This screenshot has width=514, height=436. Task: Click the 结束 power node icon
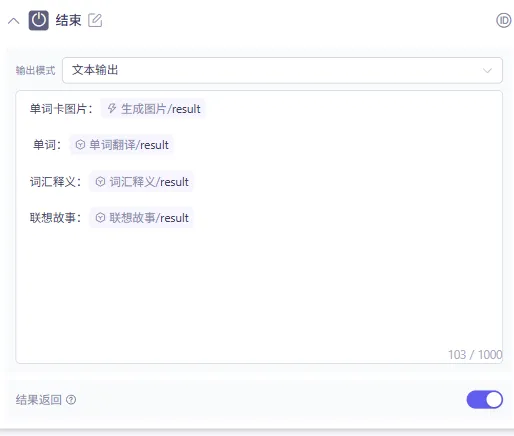[x=39, y=20]
